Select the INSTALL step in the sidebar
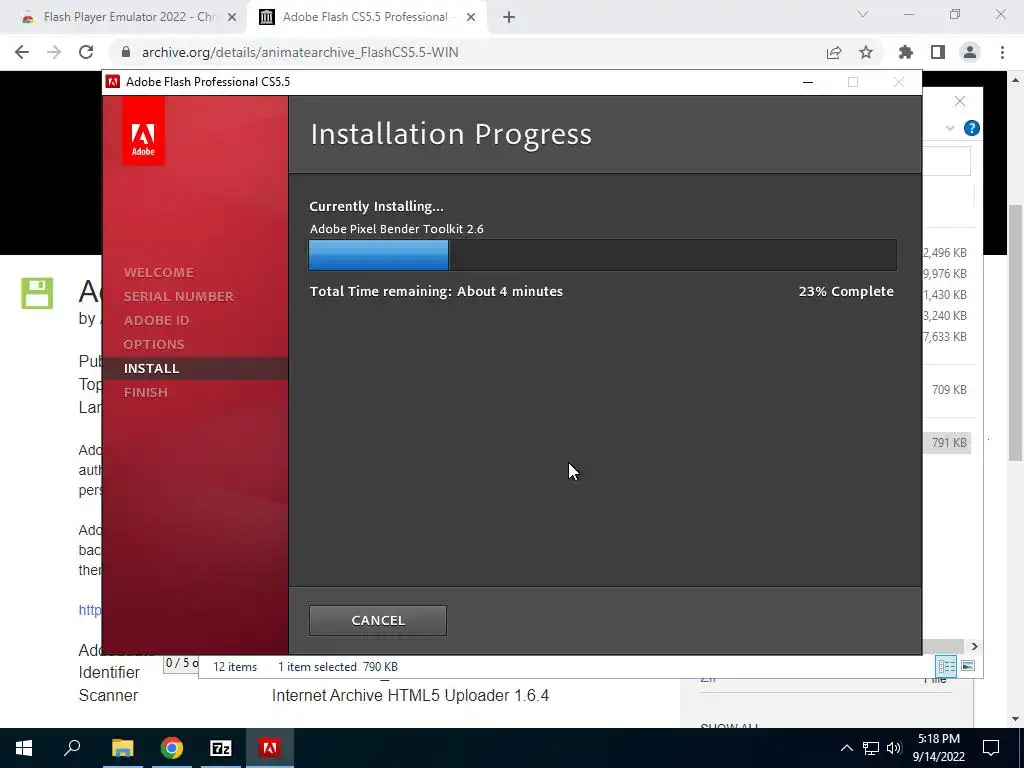This screenshot has width=1024, height=768. pos(152,368)
